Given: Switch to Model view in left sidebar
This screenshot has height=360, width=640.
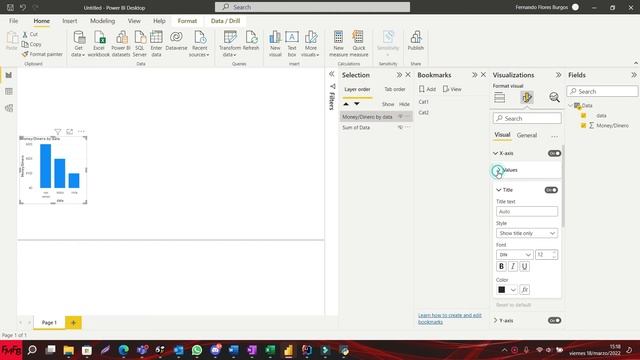Looking at the screenshot, I should click(9, 108).
